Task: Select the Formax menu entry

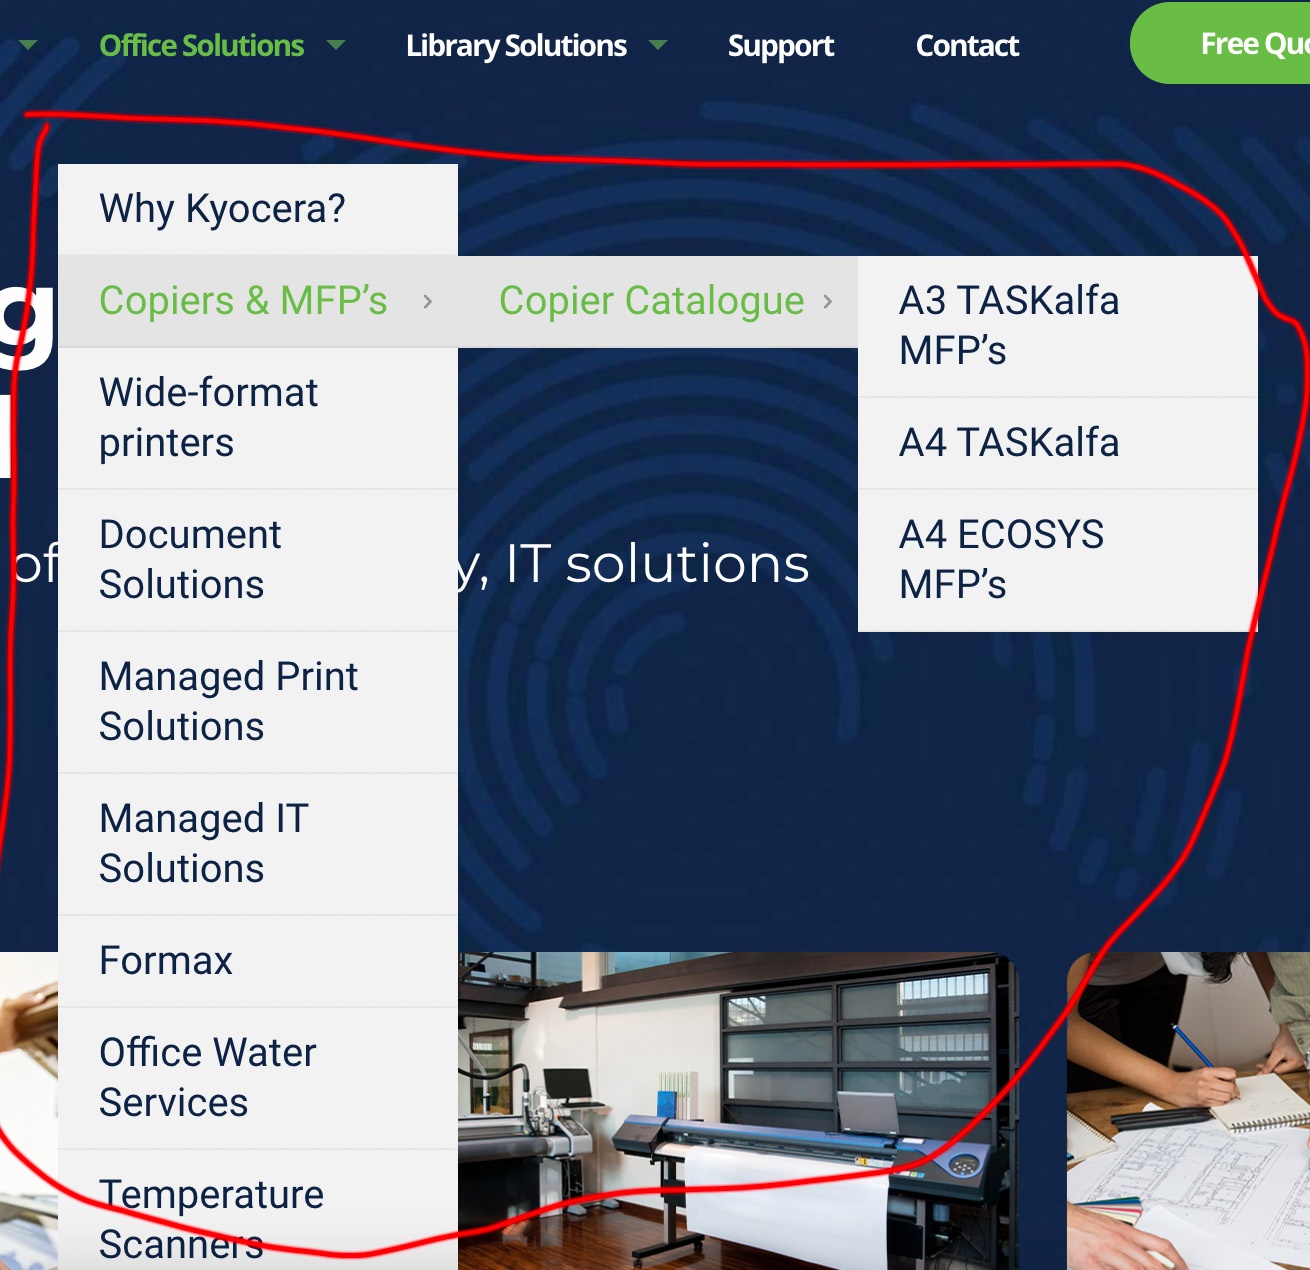Action: pos(258,961)
